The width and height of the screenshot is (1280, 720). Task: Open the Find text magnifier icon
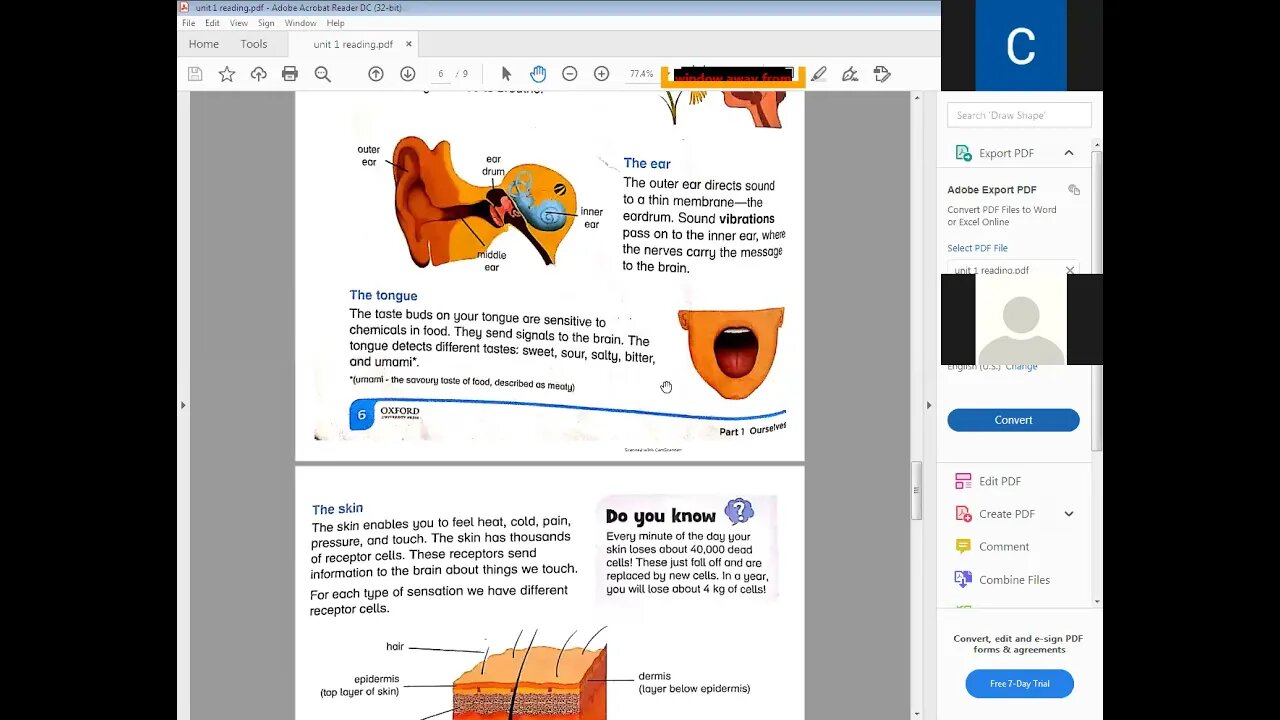pyautogui.click(x=322, y=74)
